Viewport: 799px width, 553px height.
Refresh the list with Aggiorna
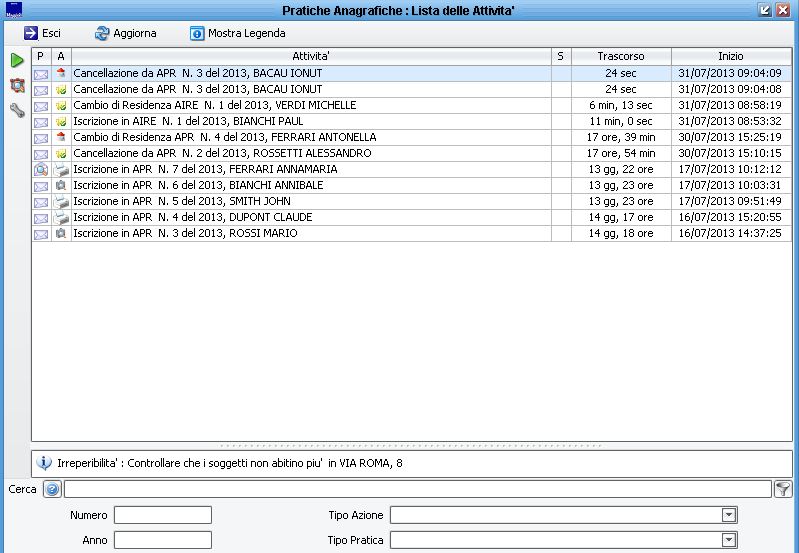[125, 33]
